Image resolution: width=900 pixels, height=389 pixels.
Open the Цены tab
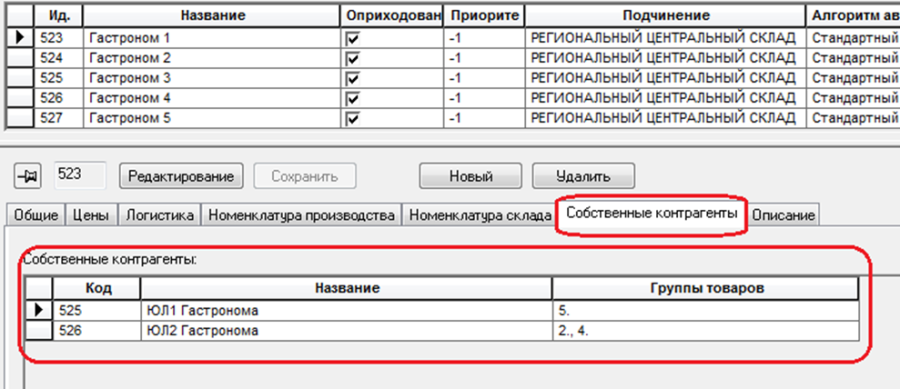(x=91, y=216)
